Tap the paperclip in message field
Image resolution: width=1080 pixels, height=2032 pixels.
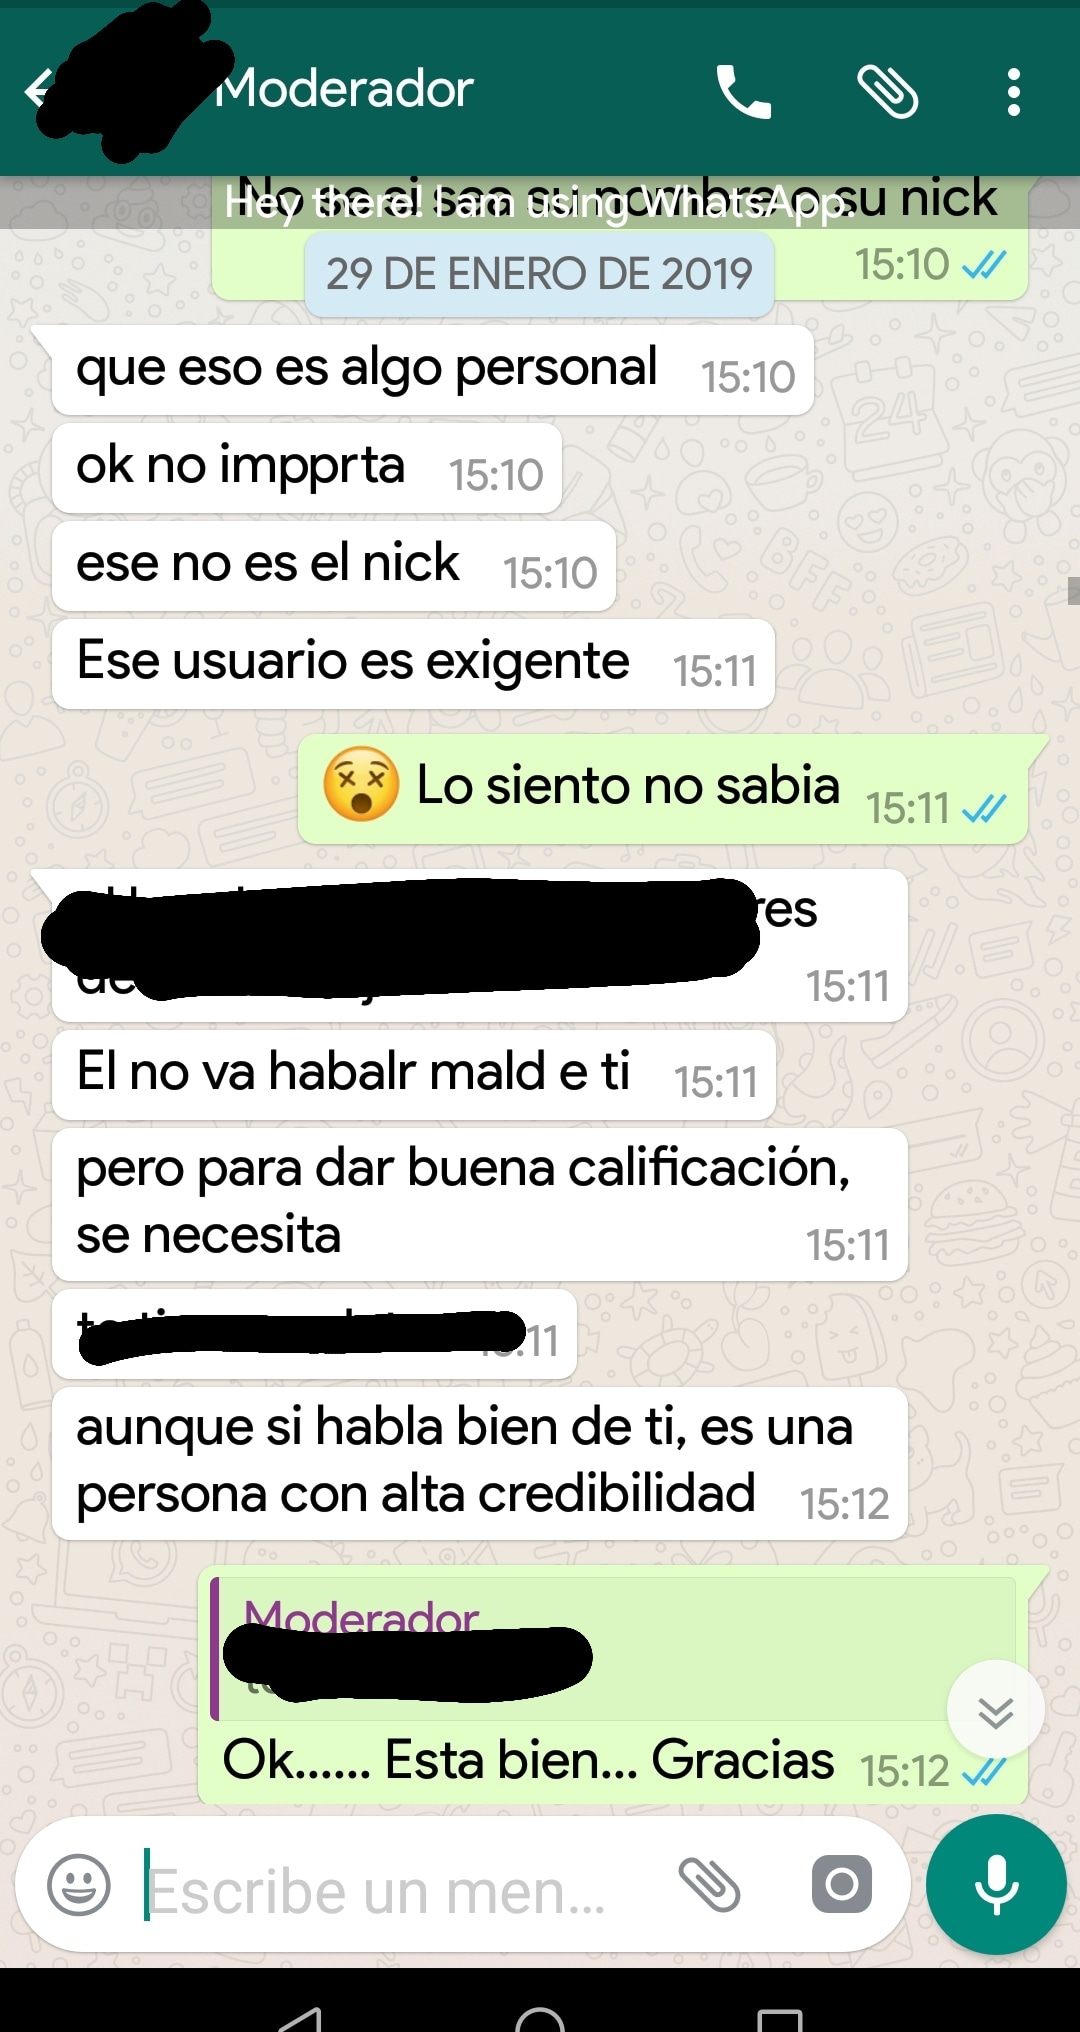pyautogui.click(x=709, y=1885)
